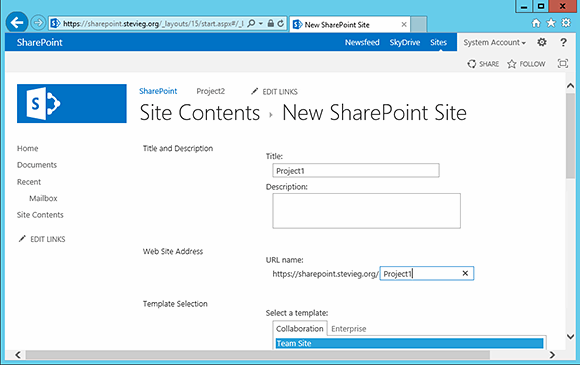Open SkyDrive from the suite bar
580x365 pixels.
pos(405,43)
